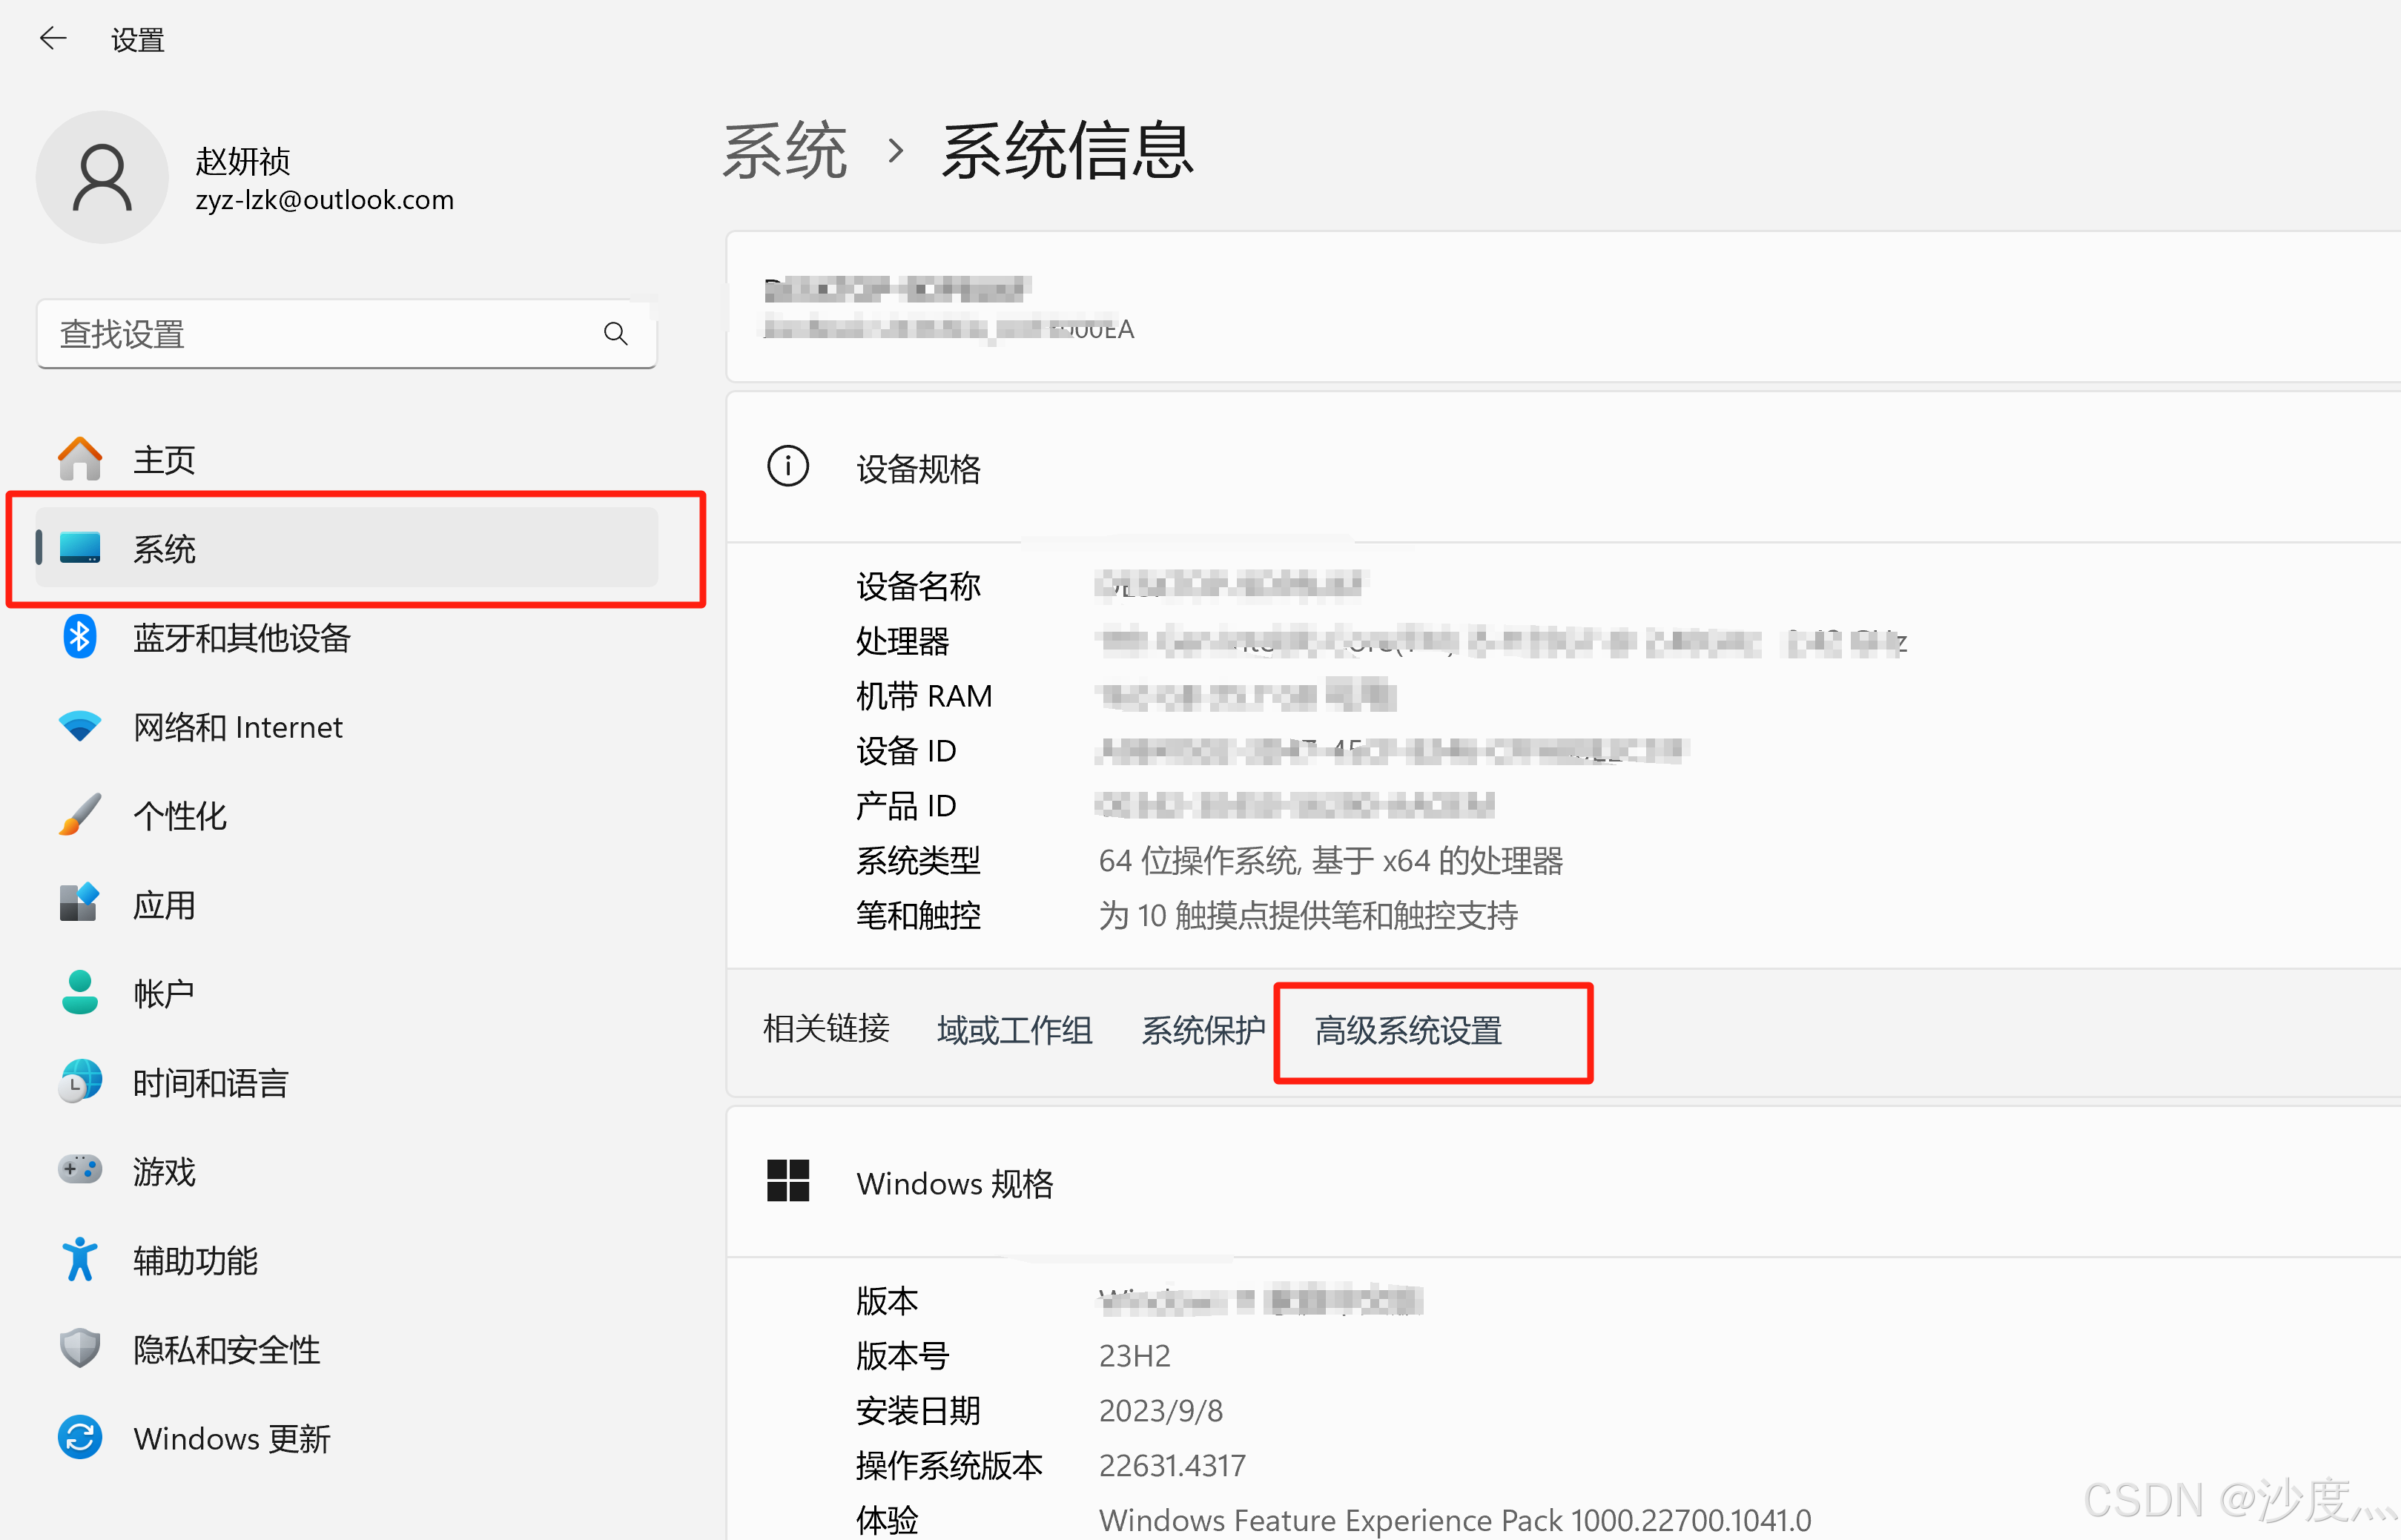Click the paintbrush 个性化 icon
The image size is (2401, 1540).
pos(80,815)
